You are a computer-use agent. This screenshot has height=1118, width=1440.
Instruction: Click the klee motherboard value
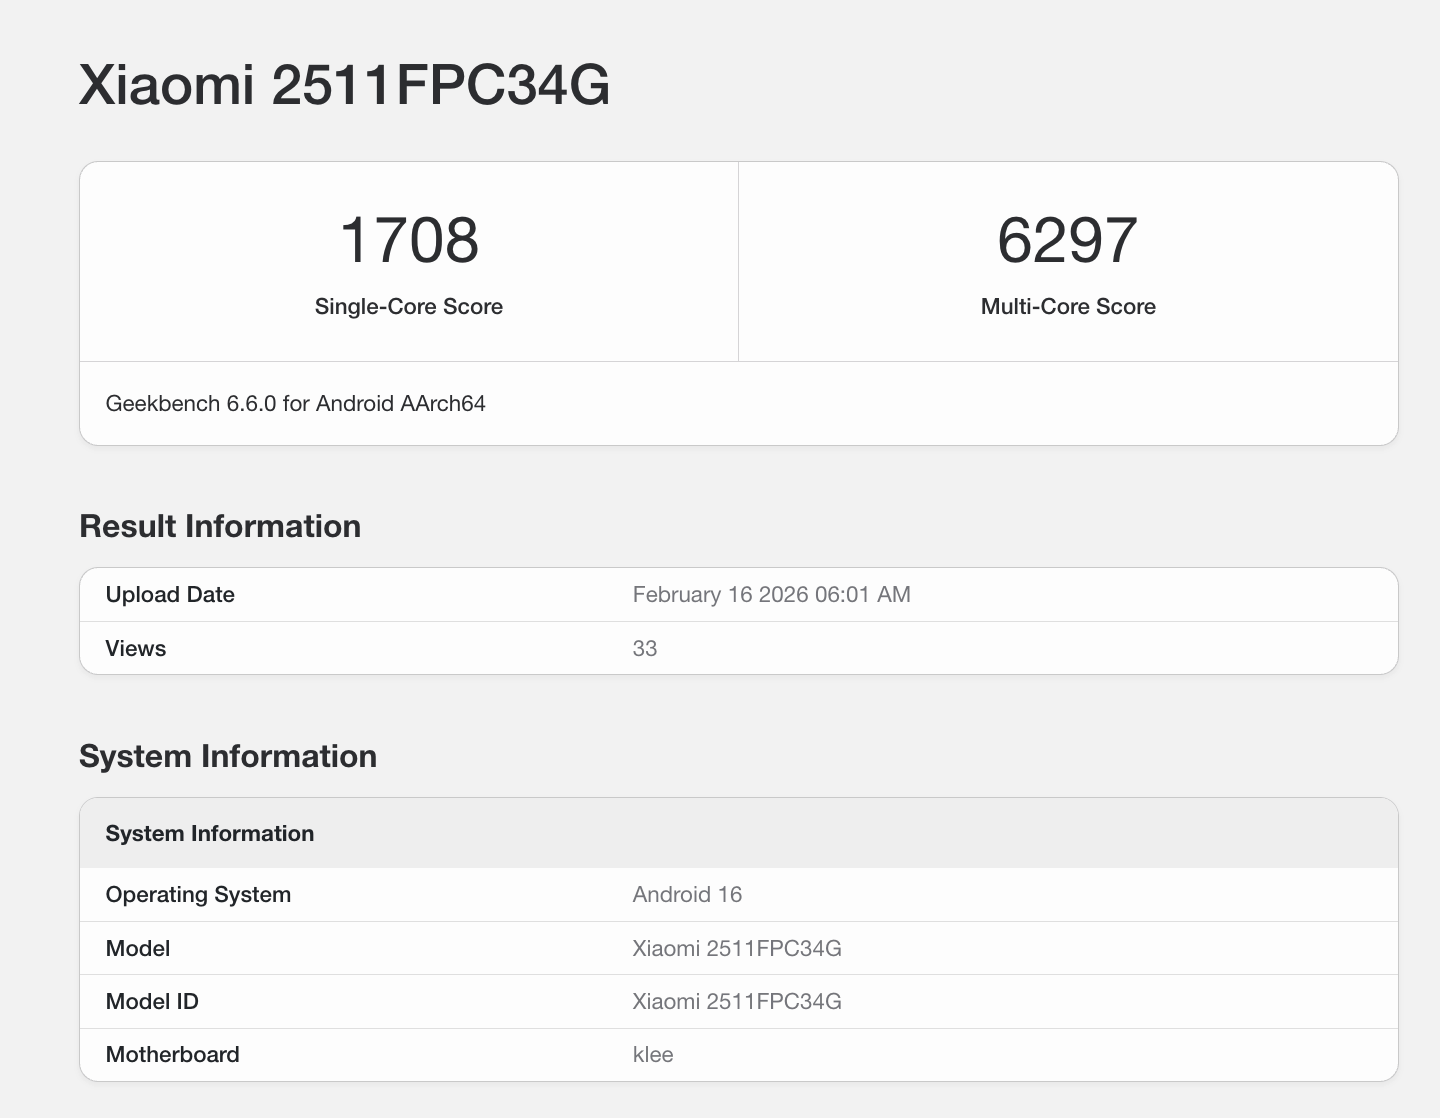click(653, 1055)
